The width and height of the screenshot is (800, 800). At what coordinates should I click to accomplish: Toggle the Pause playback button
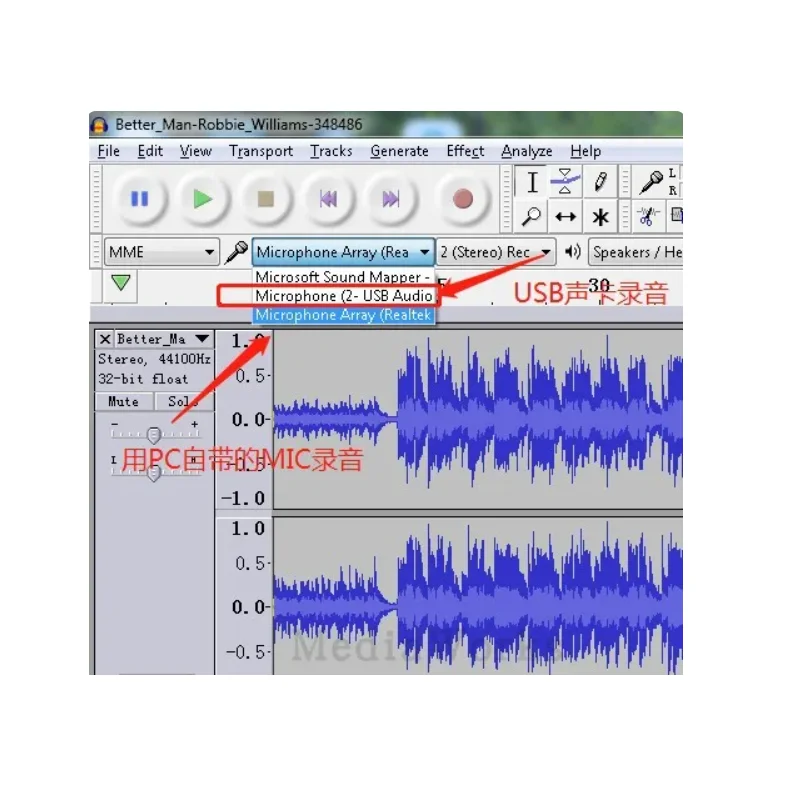click(x=139, y=198)
